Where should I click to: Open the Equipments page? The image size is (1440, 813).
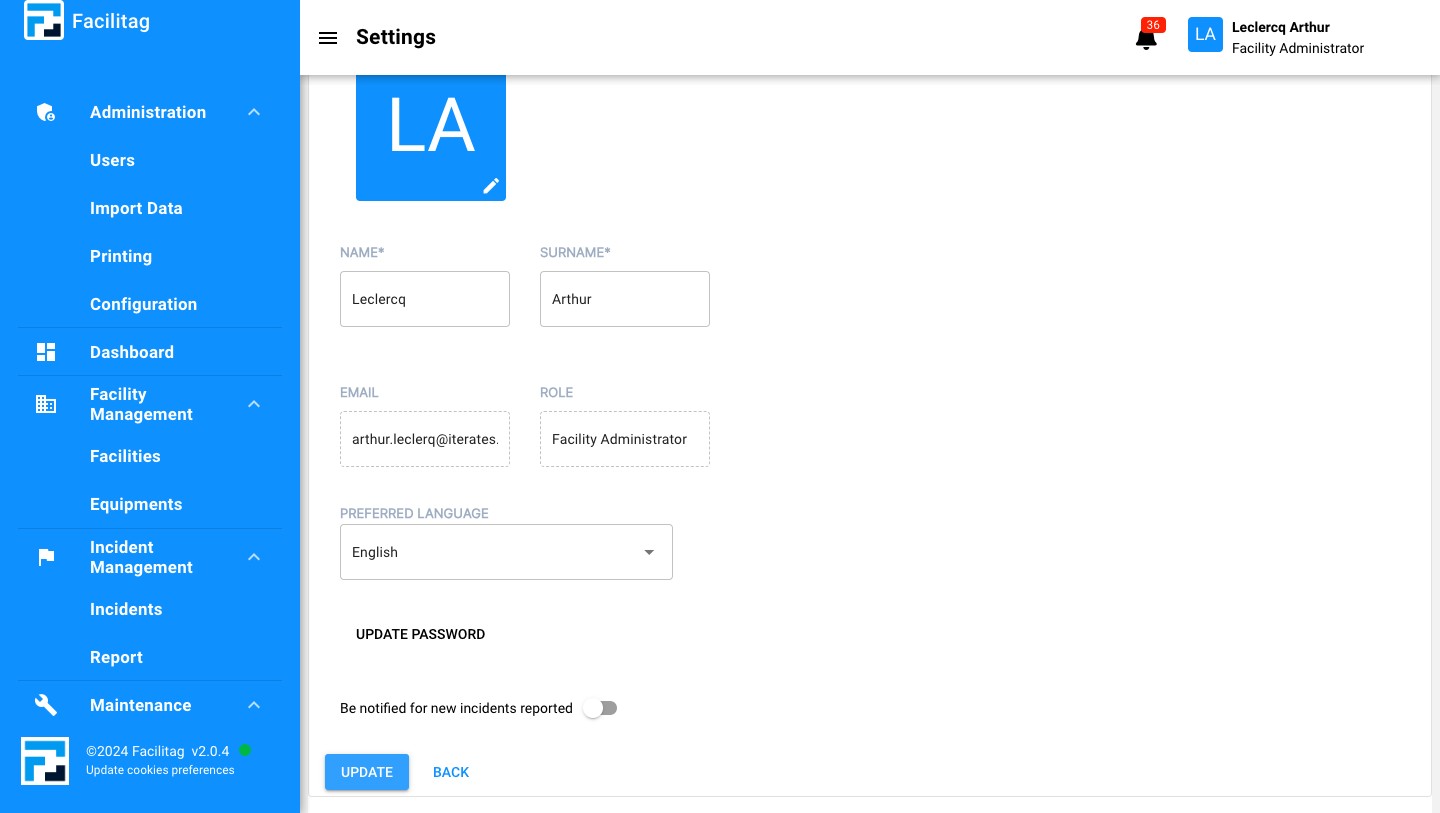(136, 504)
